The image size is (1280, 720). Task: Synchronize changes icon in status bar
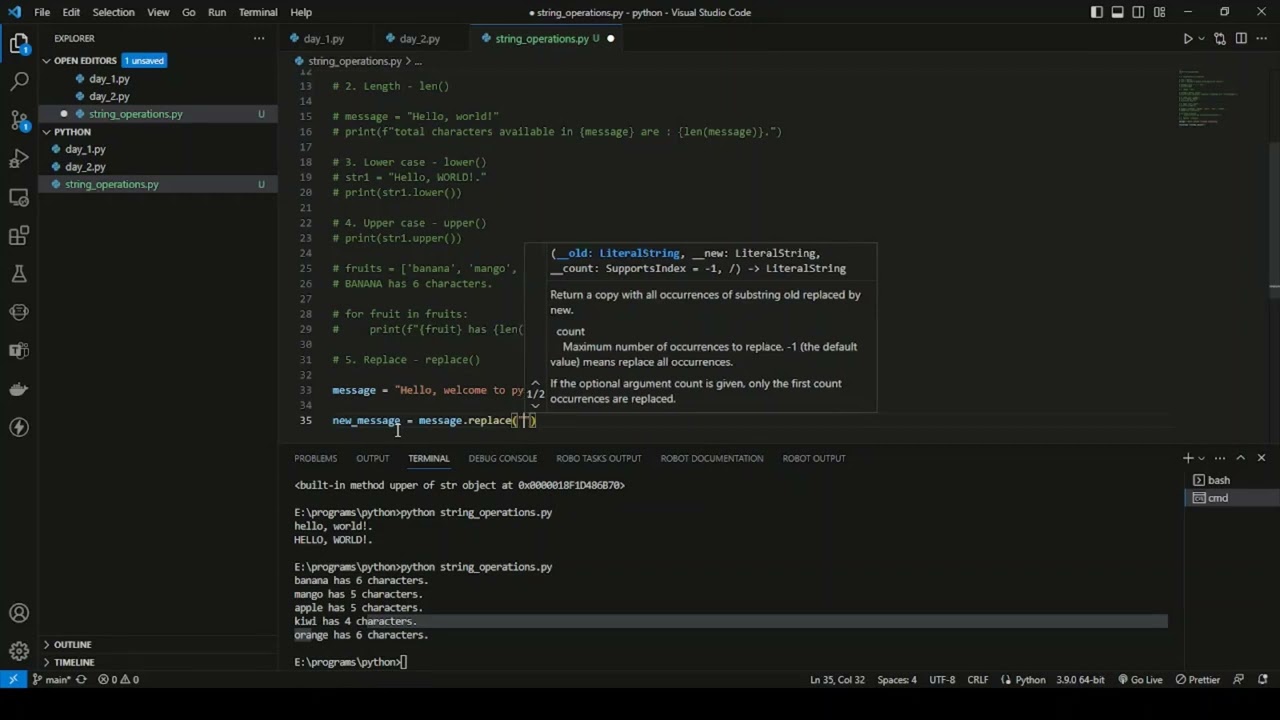[x=81, y=680]
